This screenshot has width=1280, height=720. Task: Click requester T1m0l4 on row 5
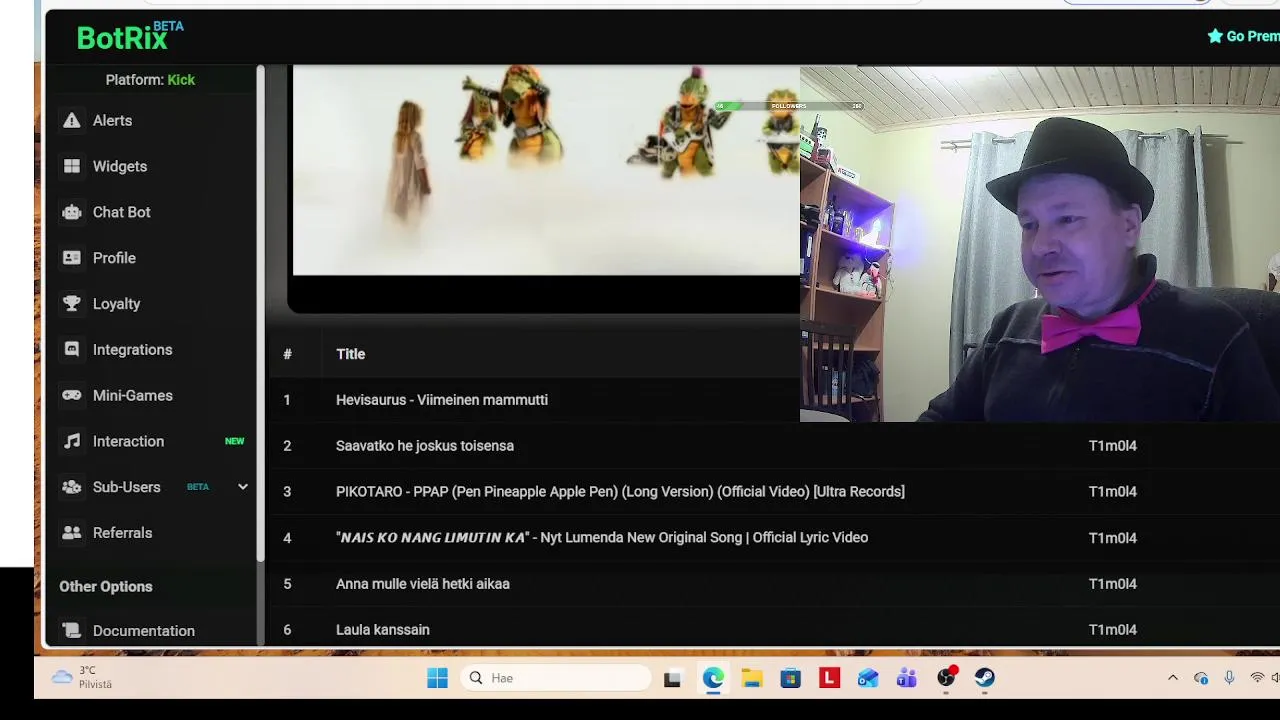(1112, 584)
